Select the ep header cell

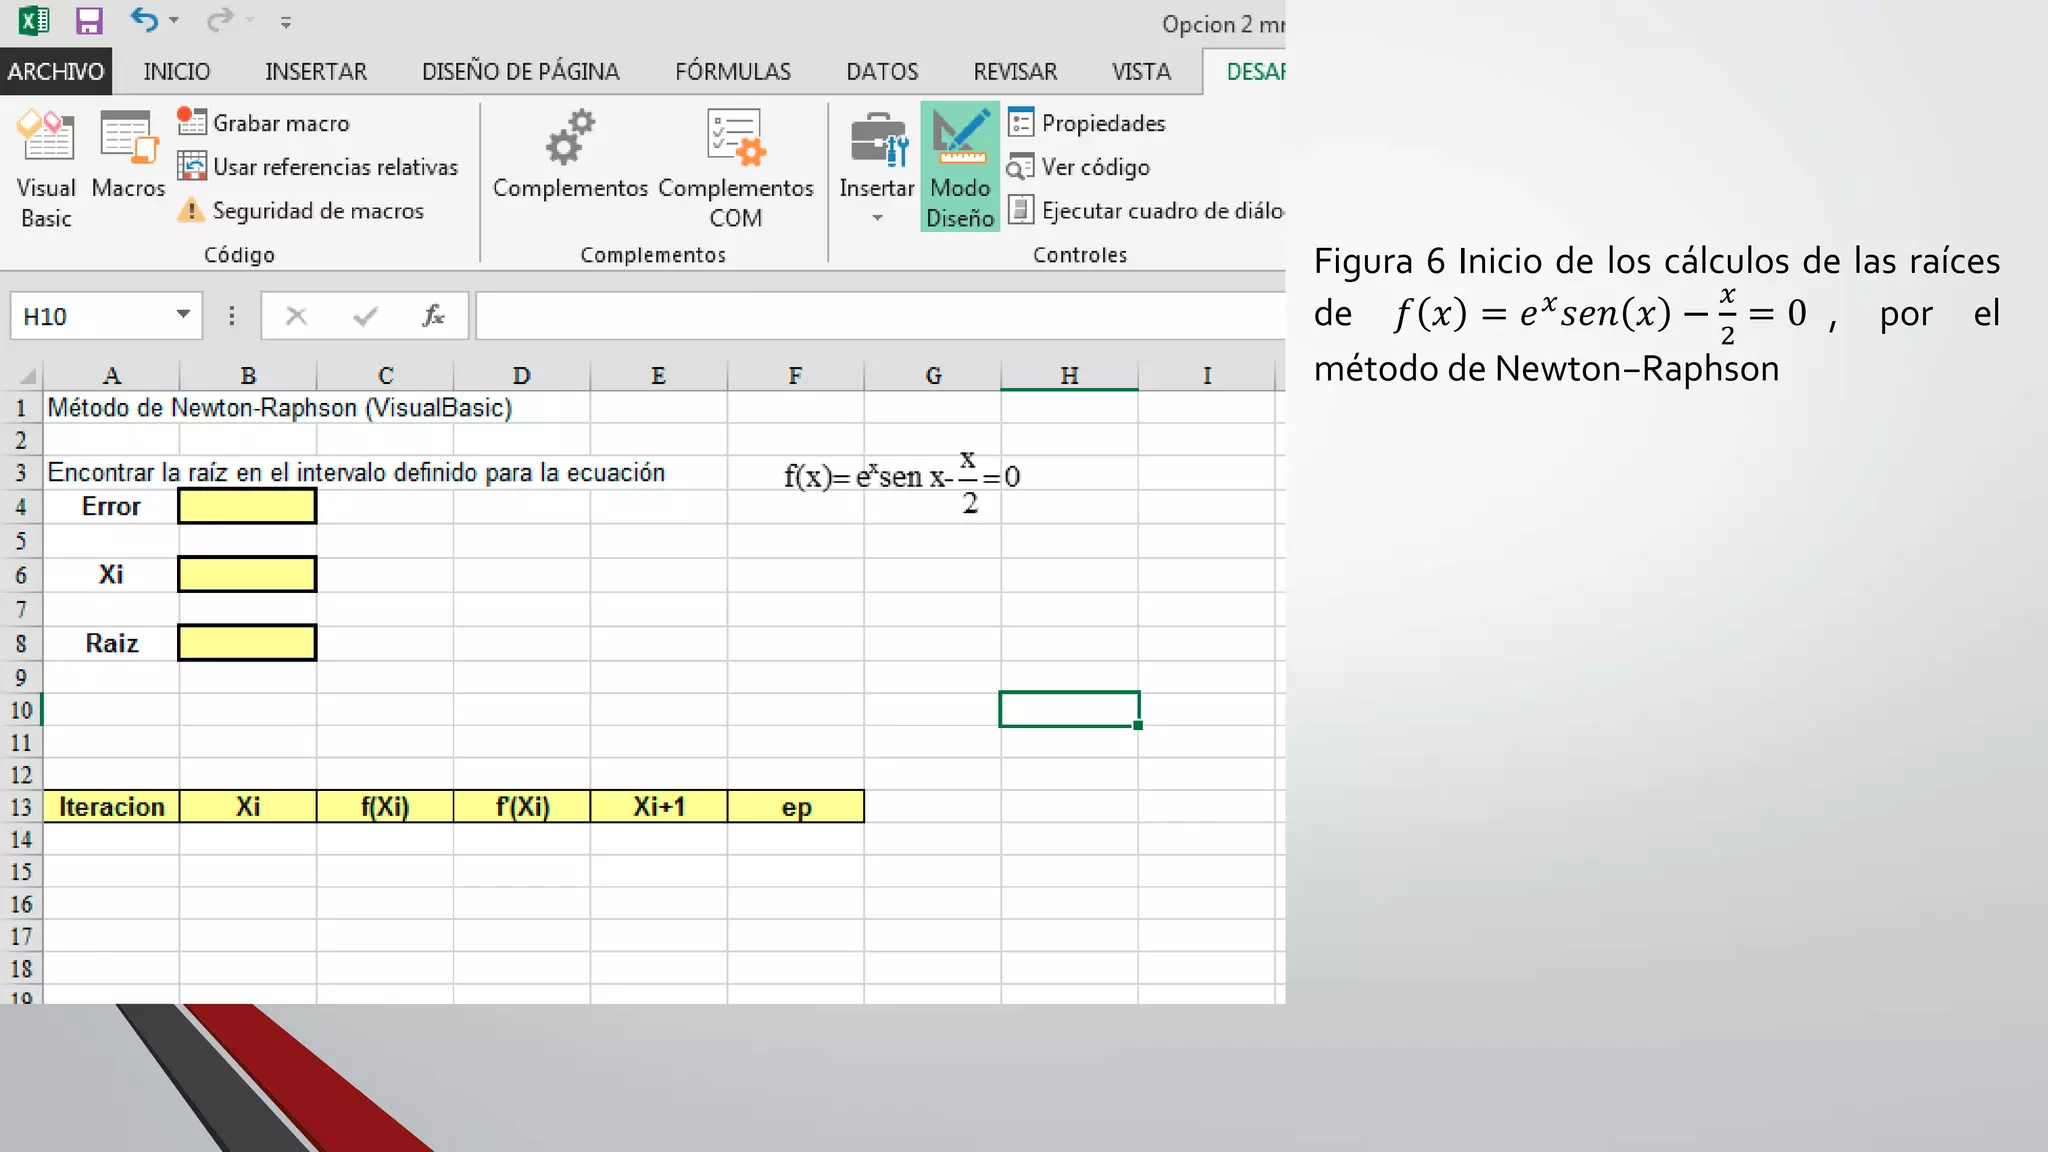(x=796, y=807)
